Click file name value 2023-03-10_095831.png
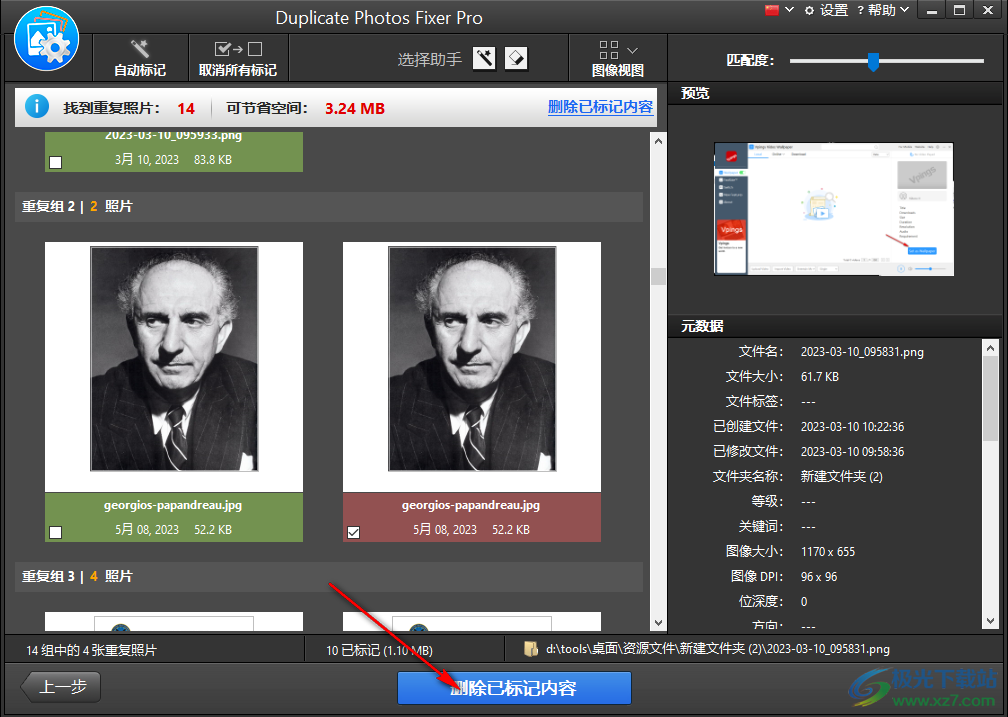 (862, 352)
